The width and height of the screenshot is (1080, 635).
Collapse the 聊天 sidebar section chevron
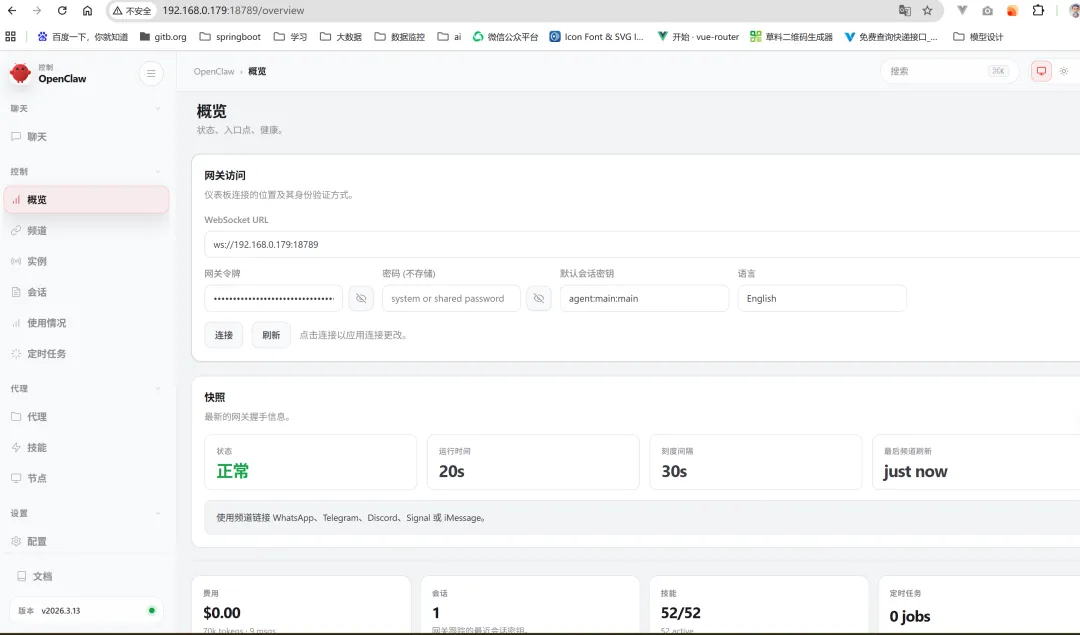(x=158, y=109)
